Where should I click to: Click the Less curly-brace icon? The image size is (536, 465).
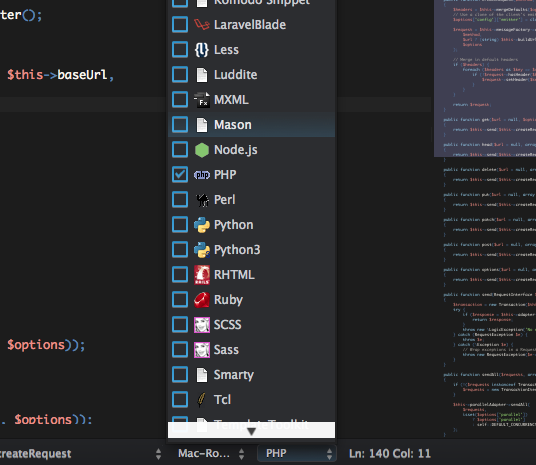click(x=202, y=50)
